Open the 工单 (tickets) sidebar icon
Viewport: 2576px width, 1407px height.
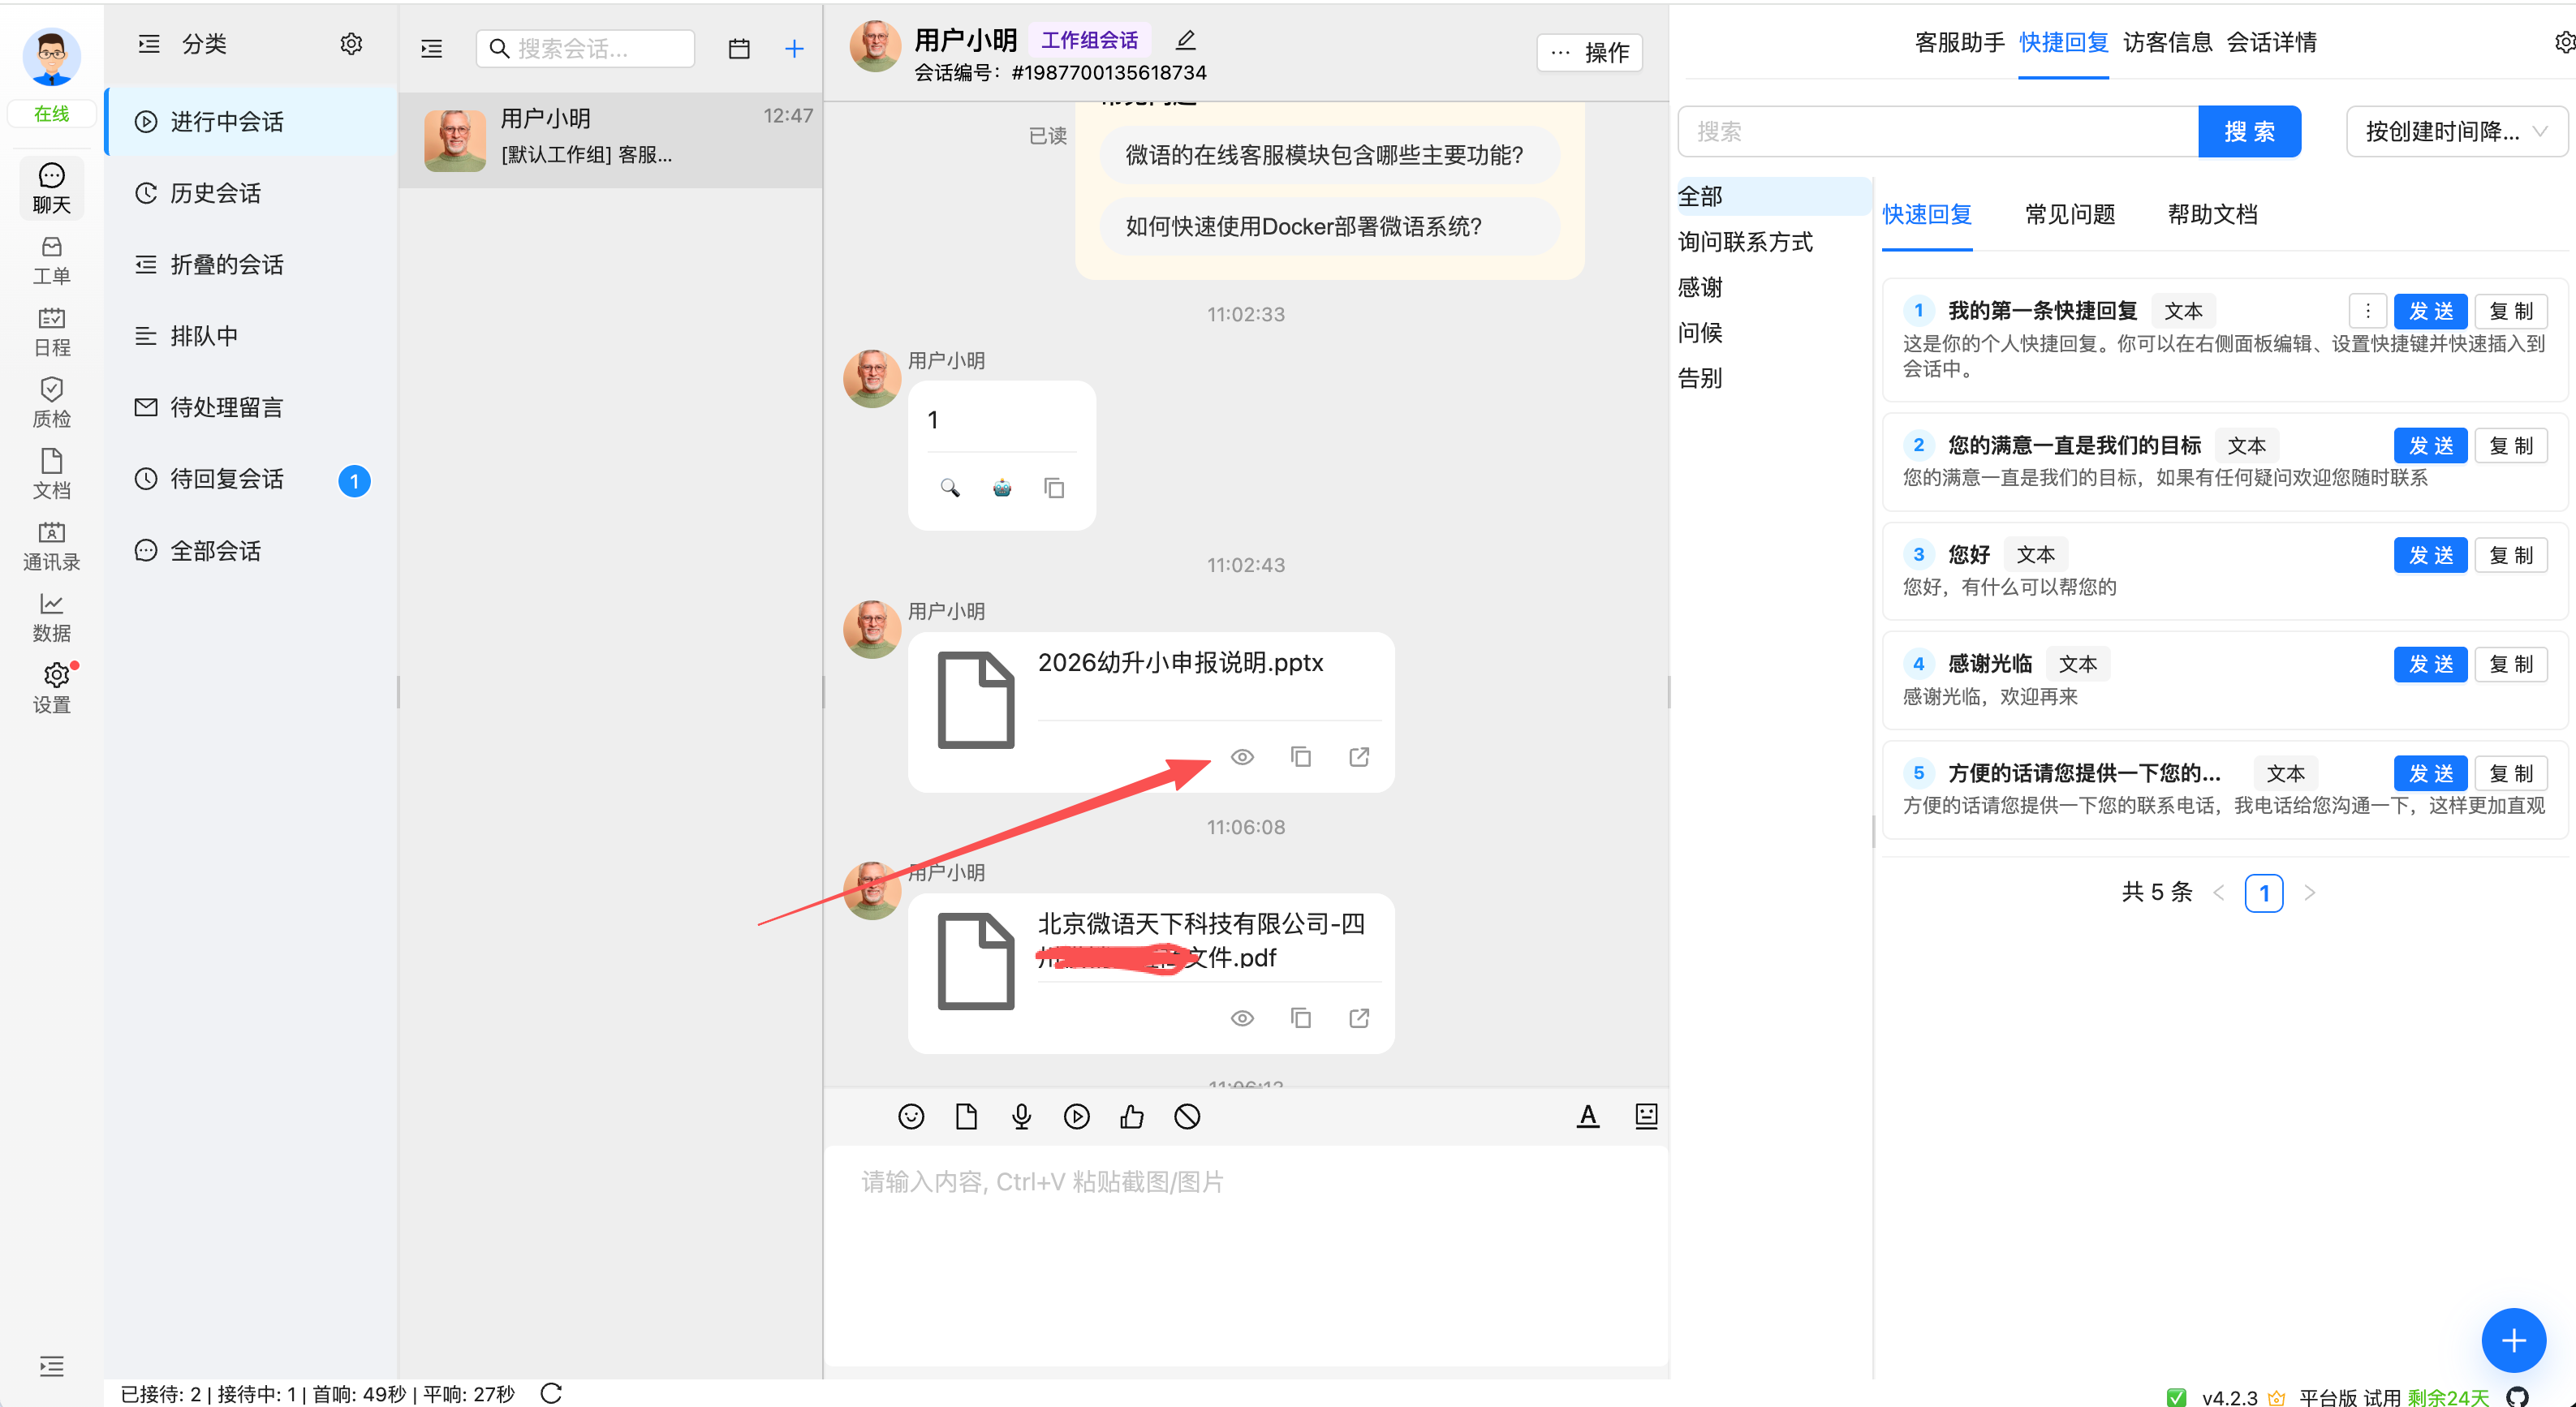tap(51, 260)
